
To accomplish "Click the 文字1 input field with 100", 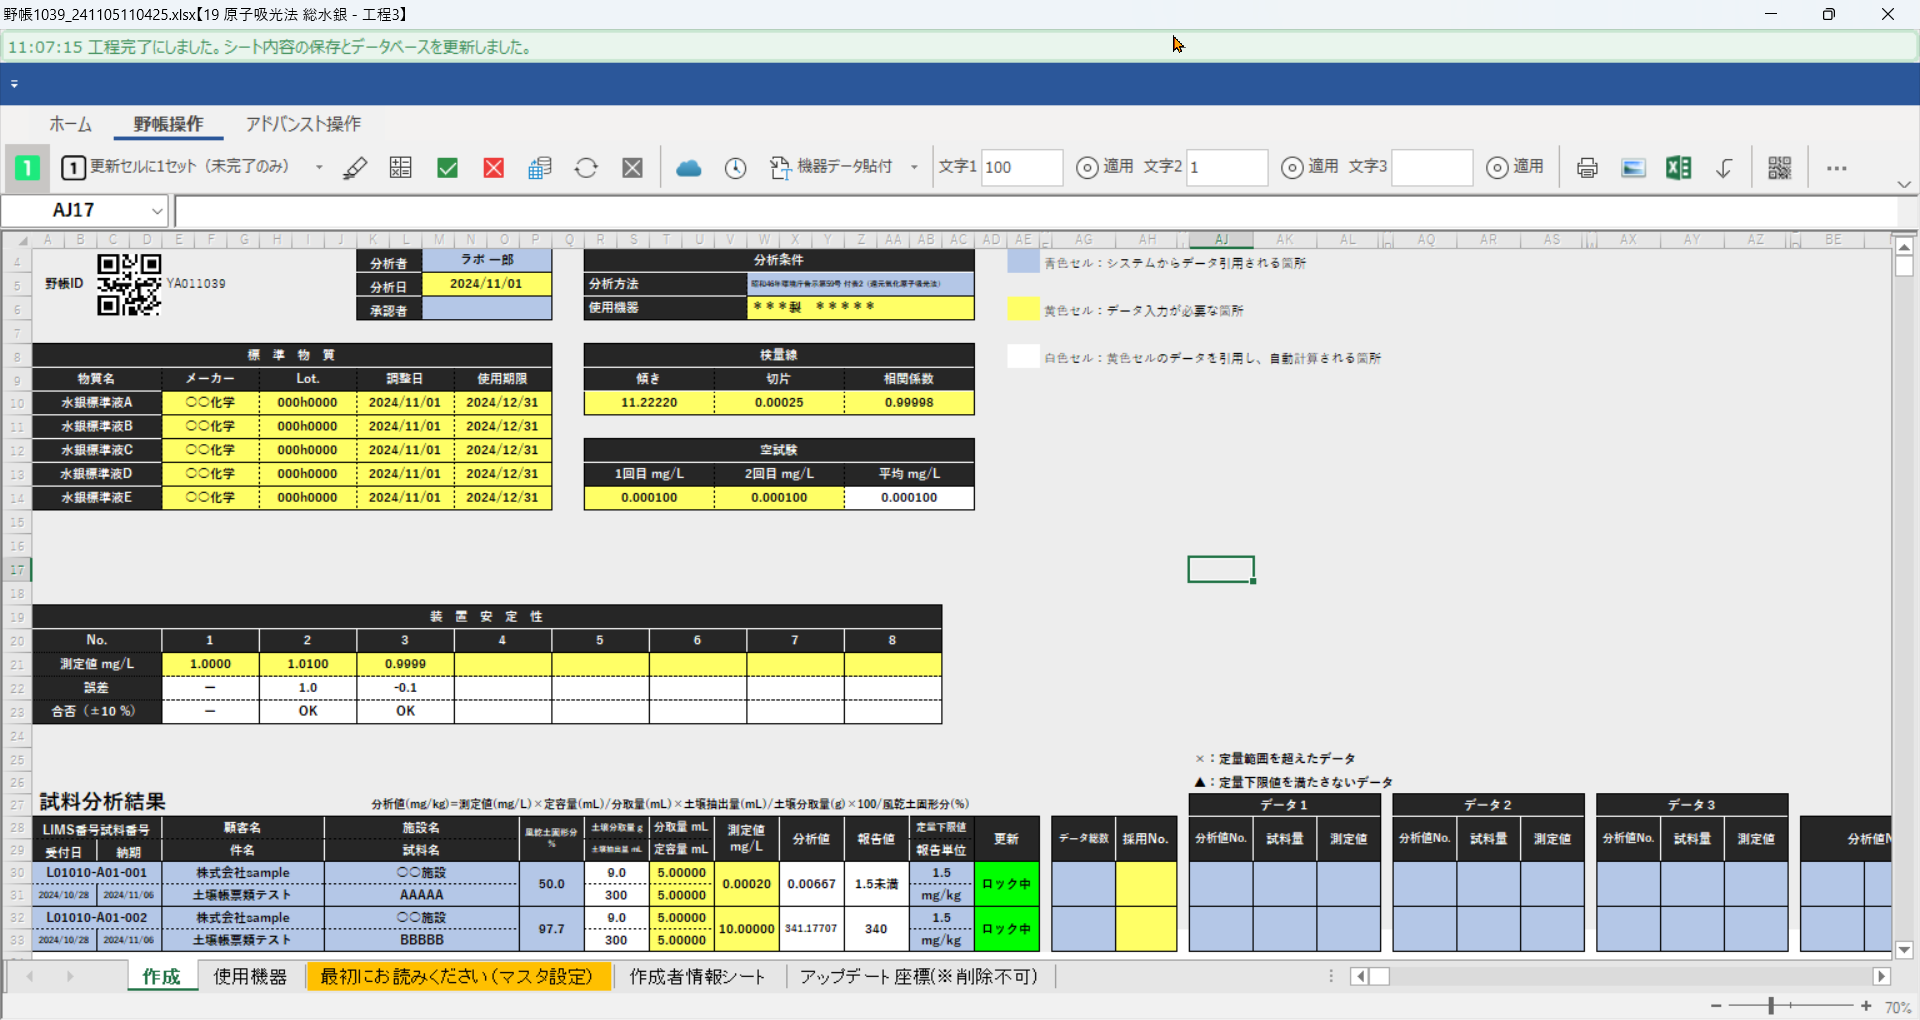I will pyautogui.click(x=1021, y=167).
